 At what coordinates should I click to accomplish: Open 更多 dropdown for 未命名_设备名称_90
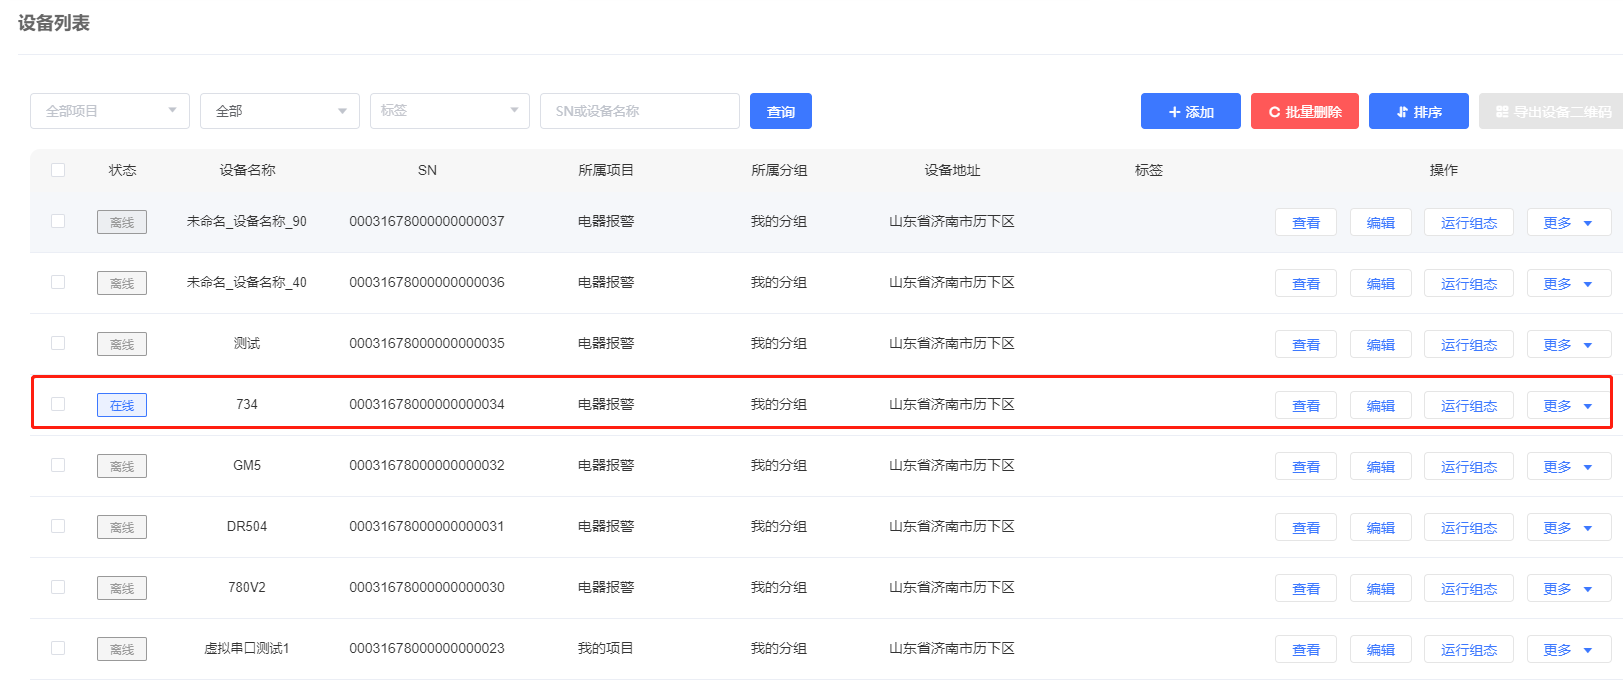coord(1568,223)
